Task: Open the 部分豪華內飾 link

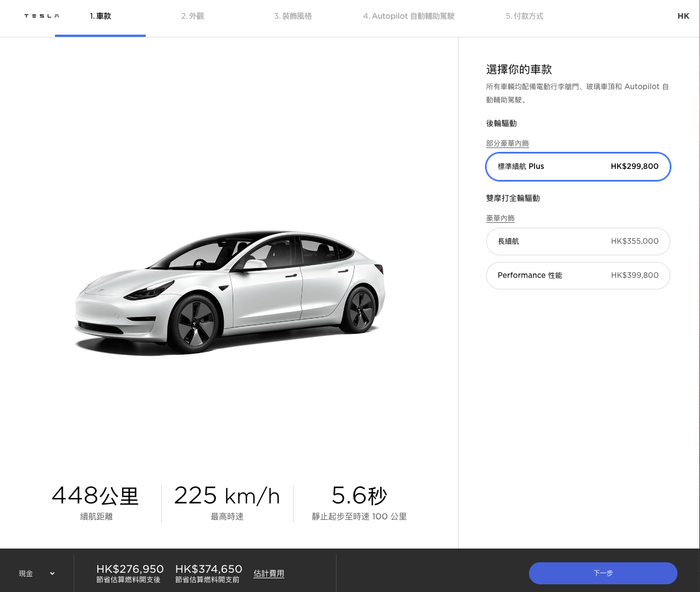Action: (x=507, y=143)
